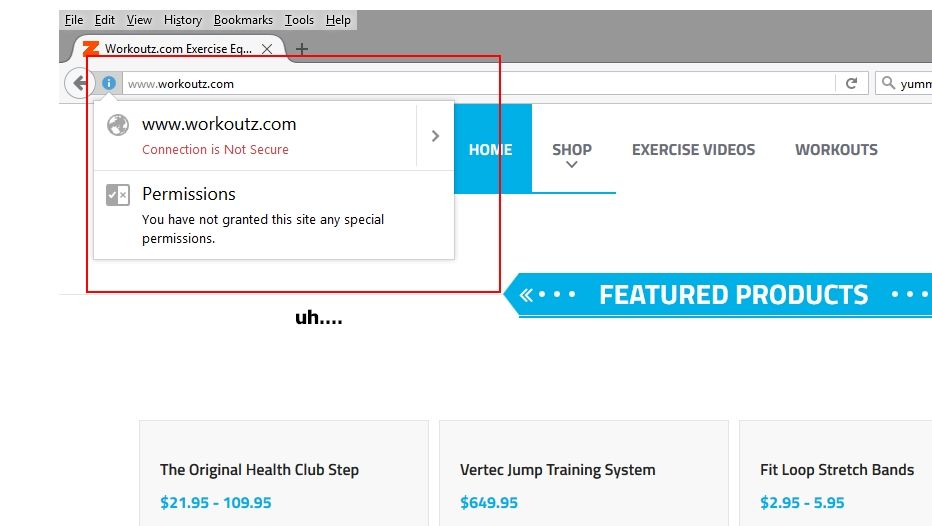The image size is (932, 526).
Task: Click the Connection is Not Secure text
Action: pos(215,150)
